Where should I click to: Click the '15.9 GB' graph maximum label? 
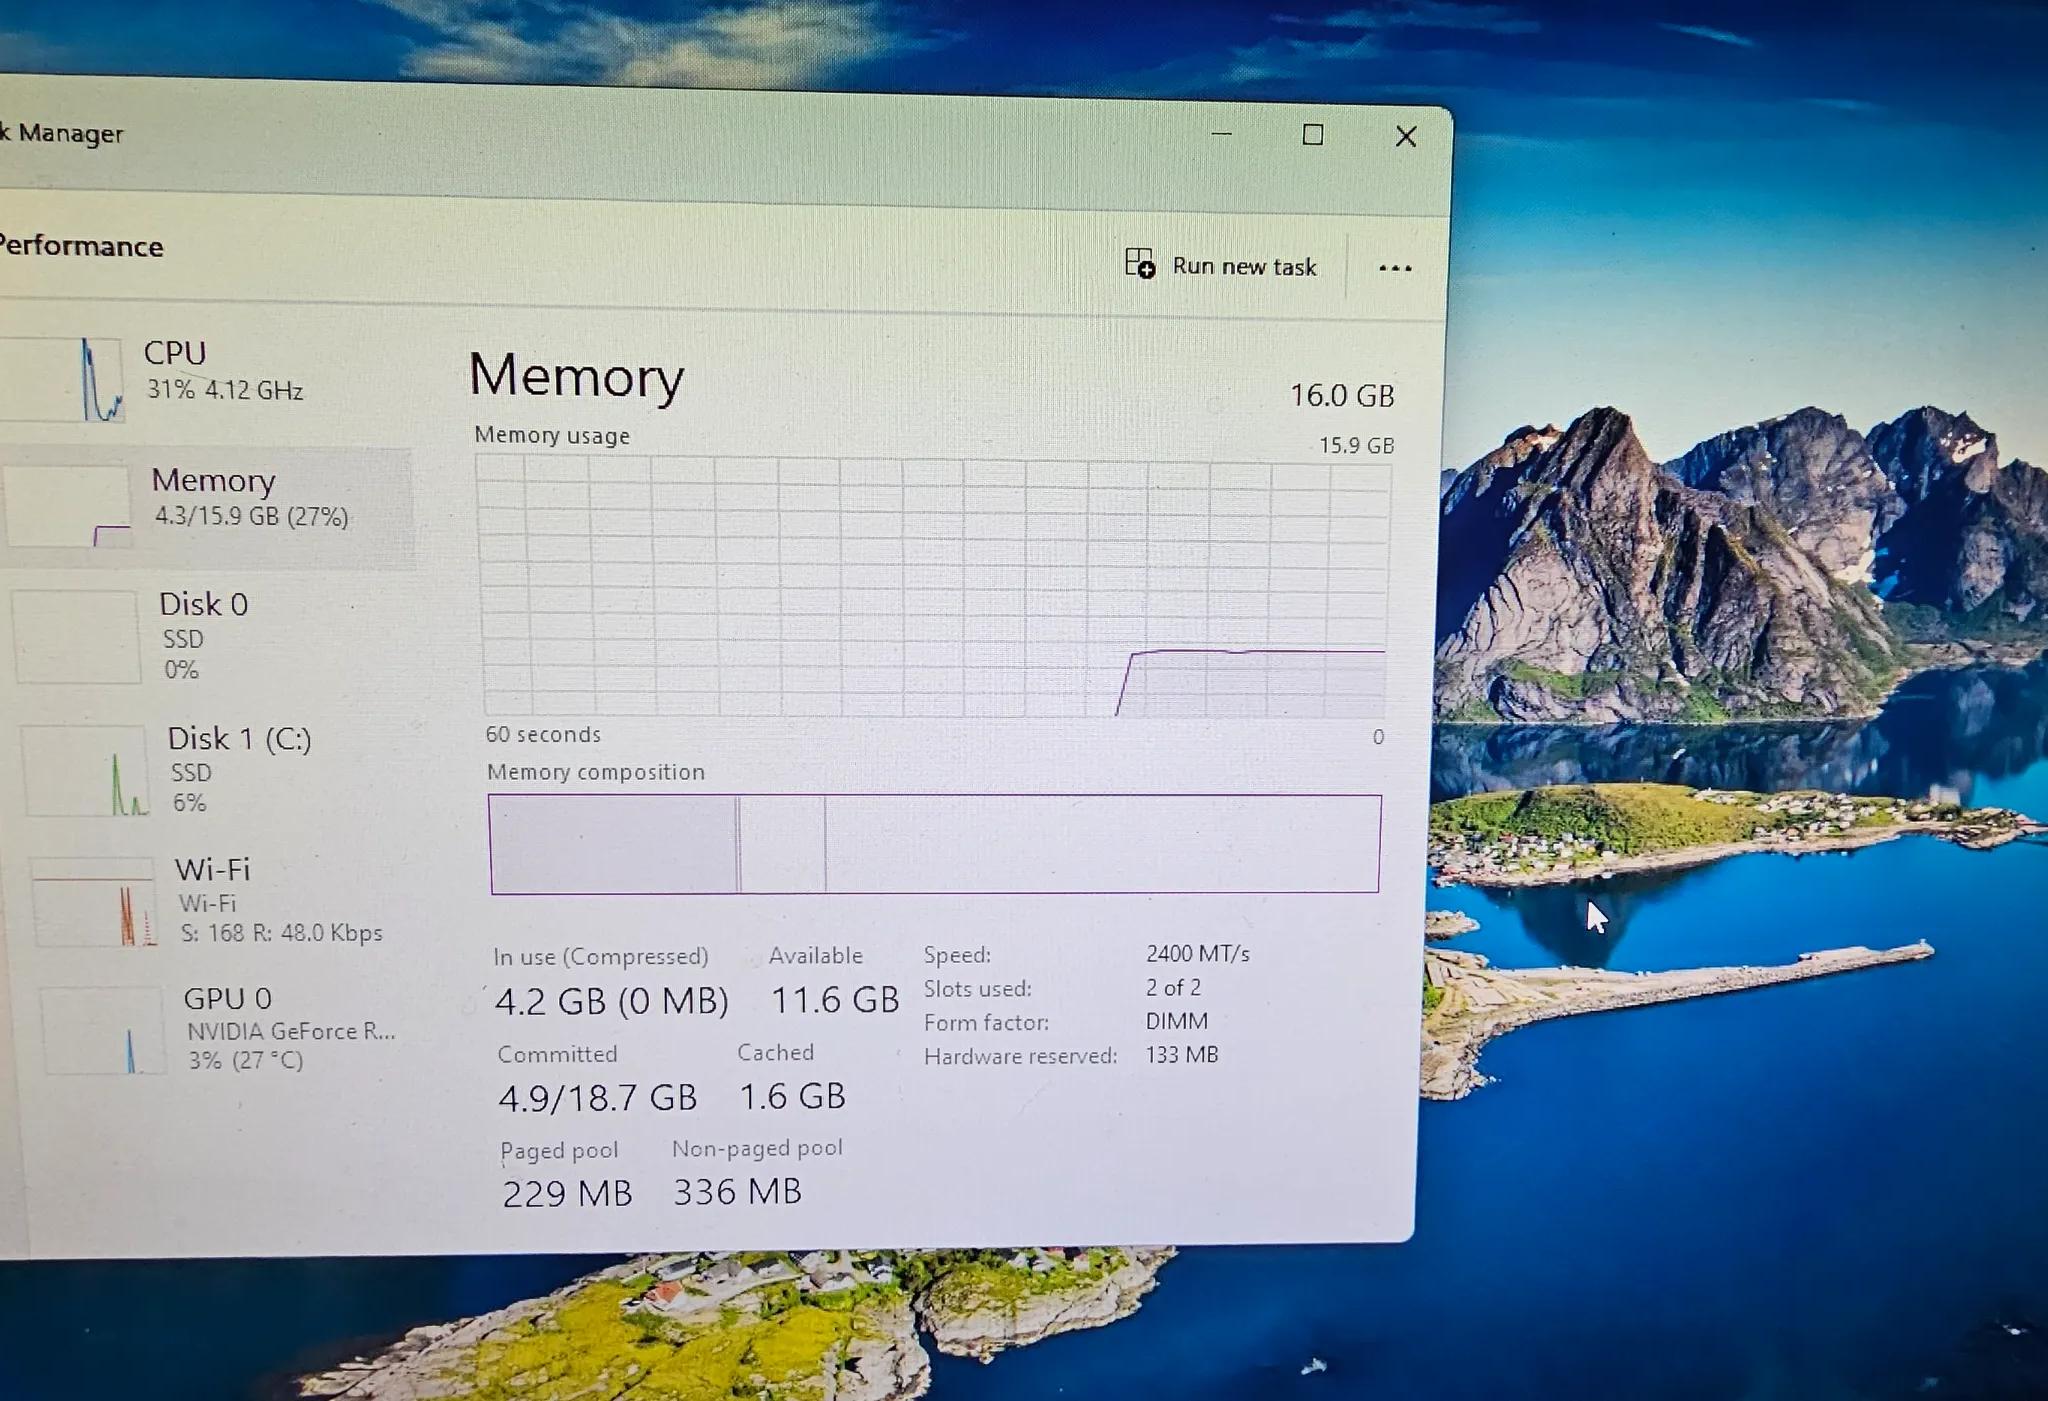[1356, 446]
